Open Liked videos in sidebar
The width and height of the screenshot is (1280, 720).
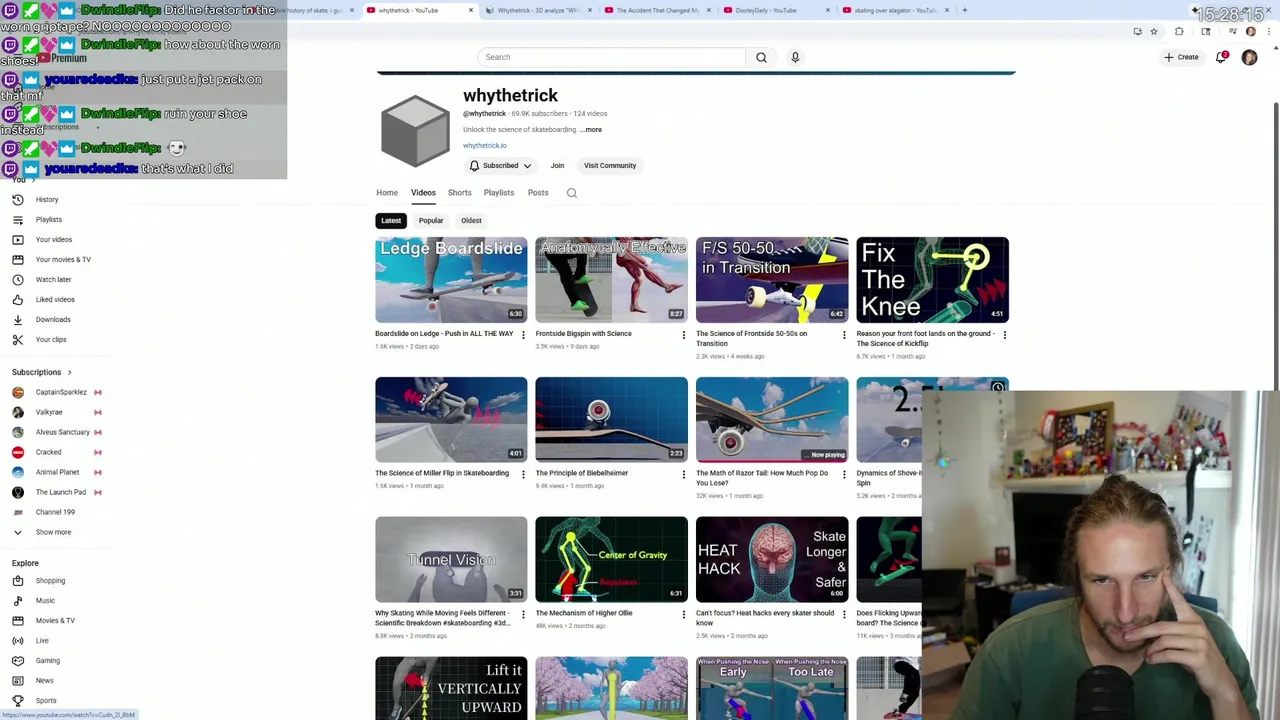pos(54,299)
